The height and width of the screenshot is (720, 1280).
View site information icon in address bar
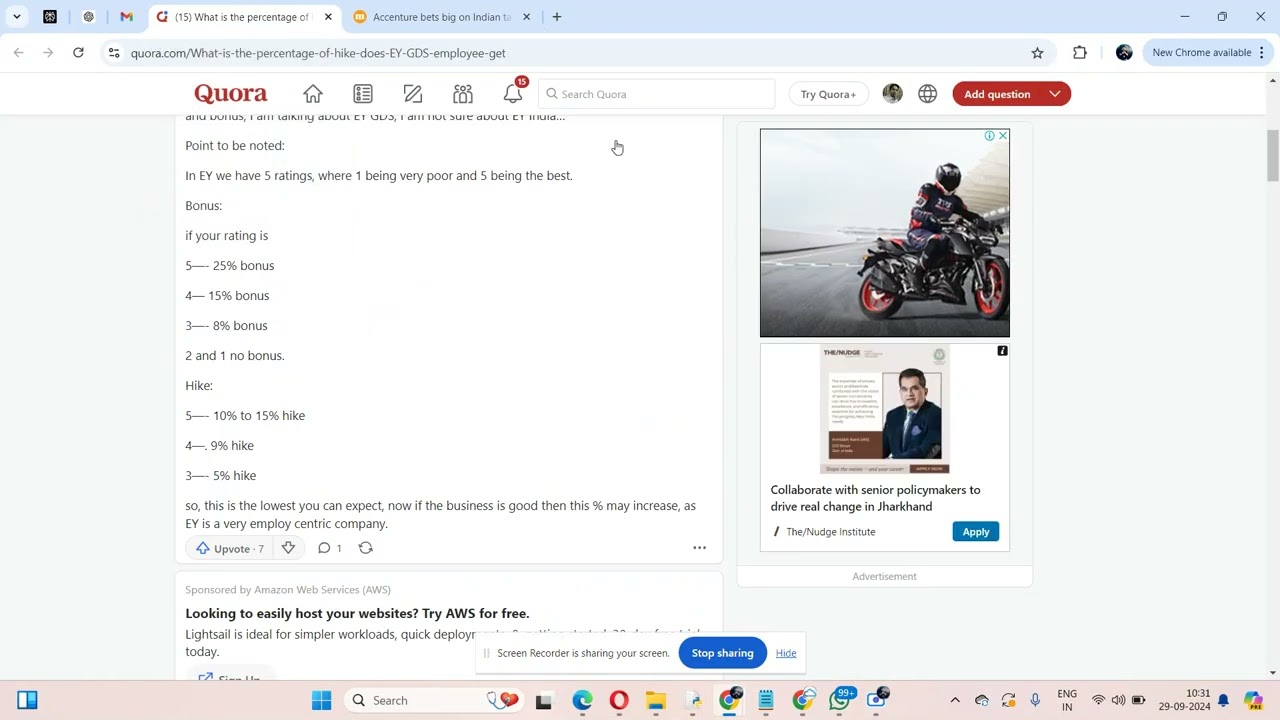click(114, 53)
